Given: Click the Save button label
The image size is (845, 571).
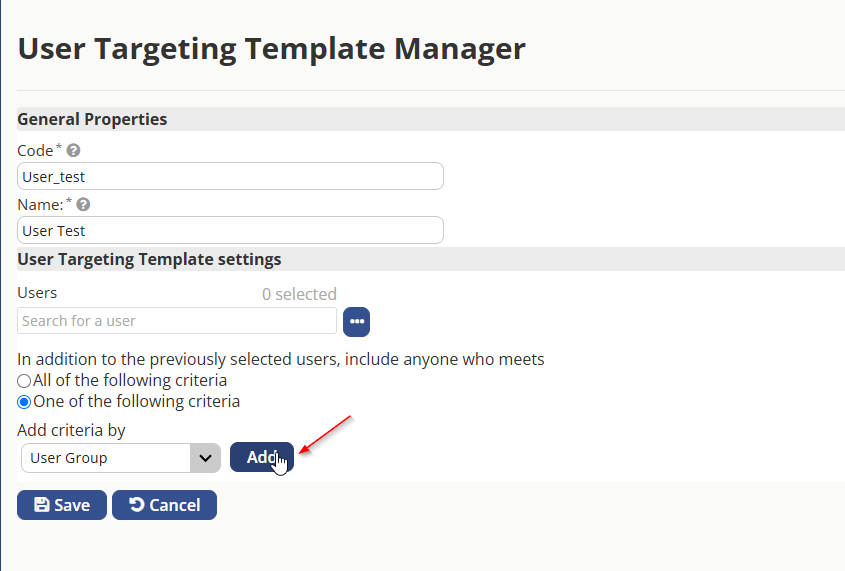Looking at the screenshot, I should (72, 505).
